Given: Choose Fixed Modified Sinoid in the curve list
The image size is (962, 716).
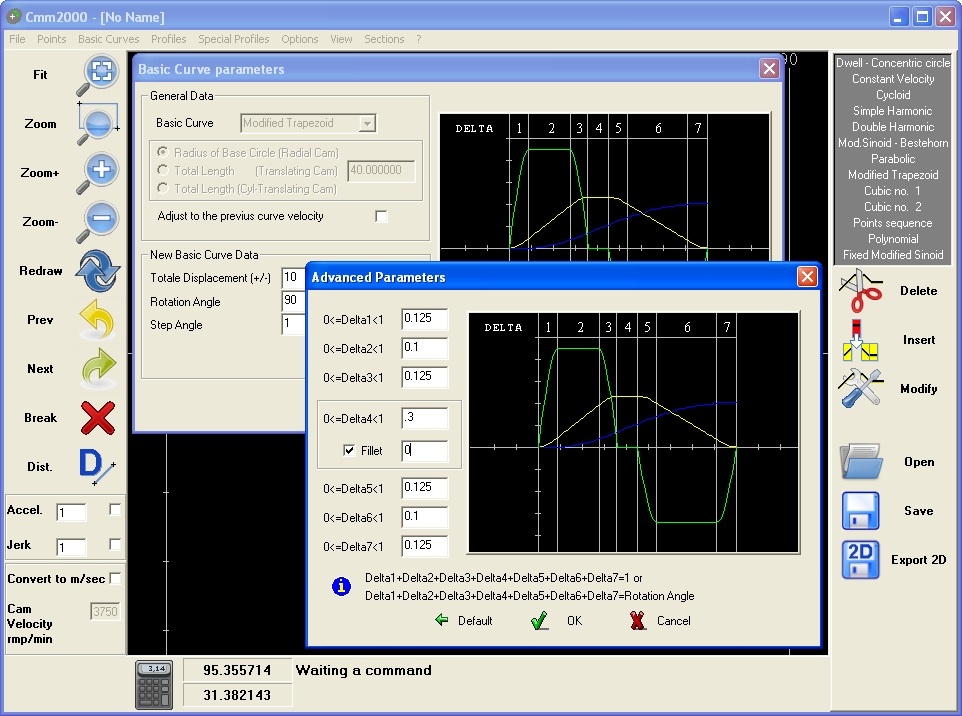Looking at the screenshot, I should click(x=893, y=255).
